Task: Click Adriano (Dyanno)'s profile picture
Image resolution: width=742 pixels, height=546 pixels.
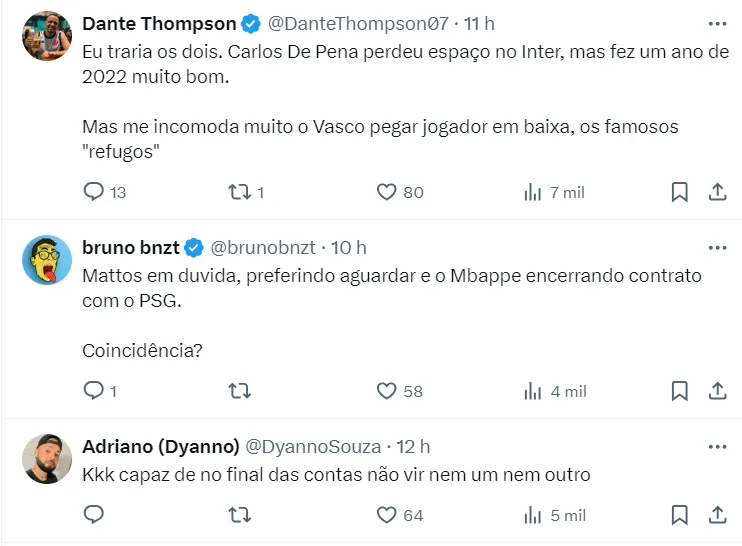Action: coord(46,459)
